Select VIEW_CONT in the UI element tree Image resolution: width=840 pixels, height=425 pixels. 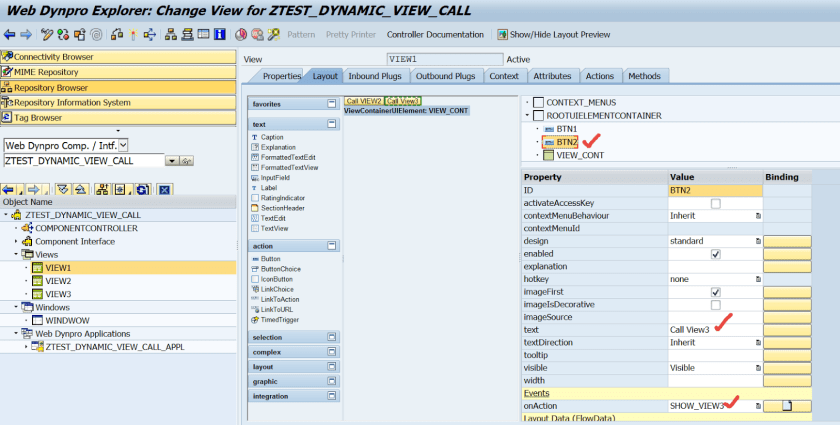580,155
